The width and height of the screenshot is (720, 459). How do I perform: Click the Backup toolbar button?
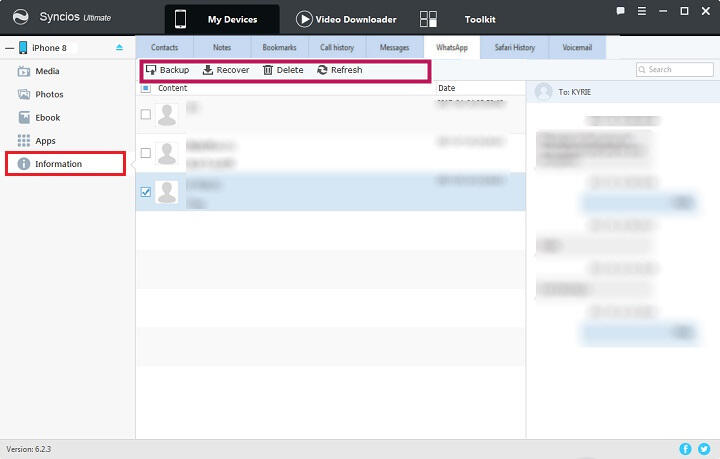[167, 70]
